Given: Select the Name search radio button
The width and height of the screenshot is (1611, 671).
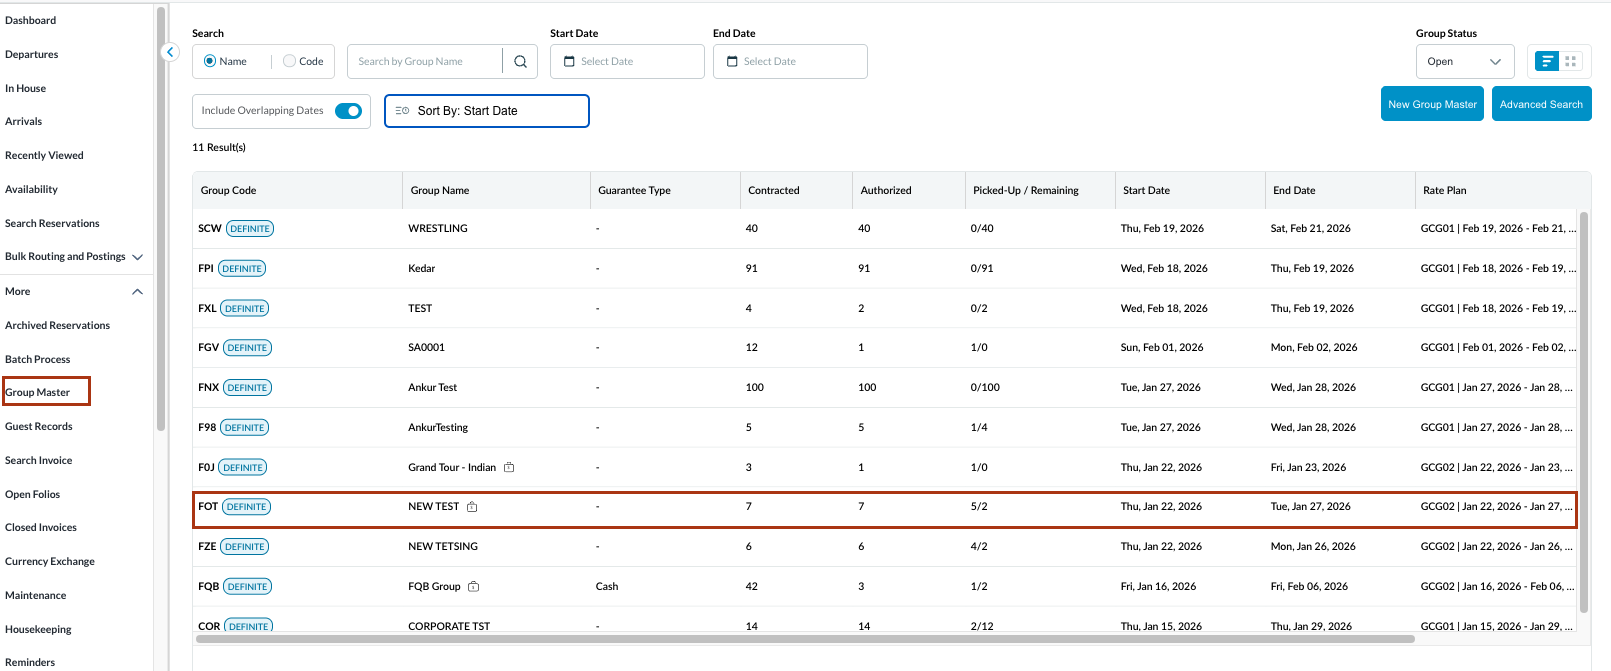Looking at the screenshot, I should [210, 62].
